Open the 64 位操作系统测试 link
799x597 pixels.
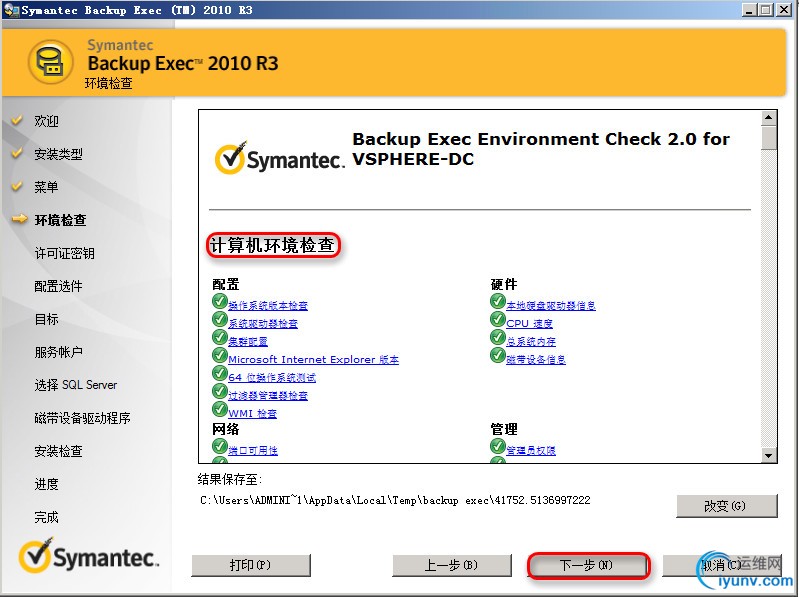(x=272, y=377)
